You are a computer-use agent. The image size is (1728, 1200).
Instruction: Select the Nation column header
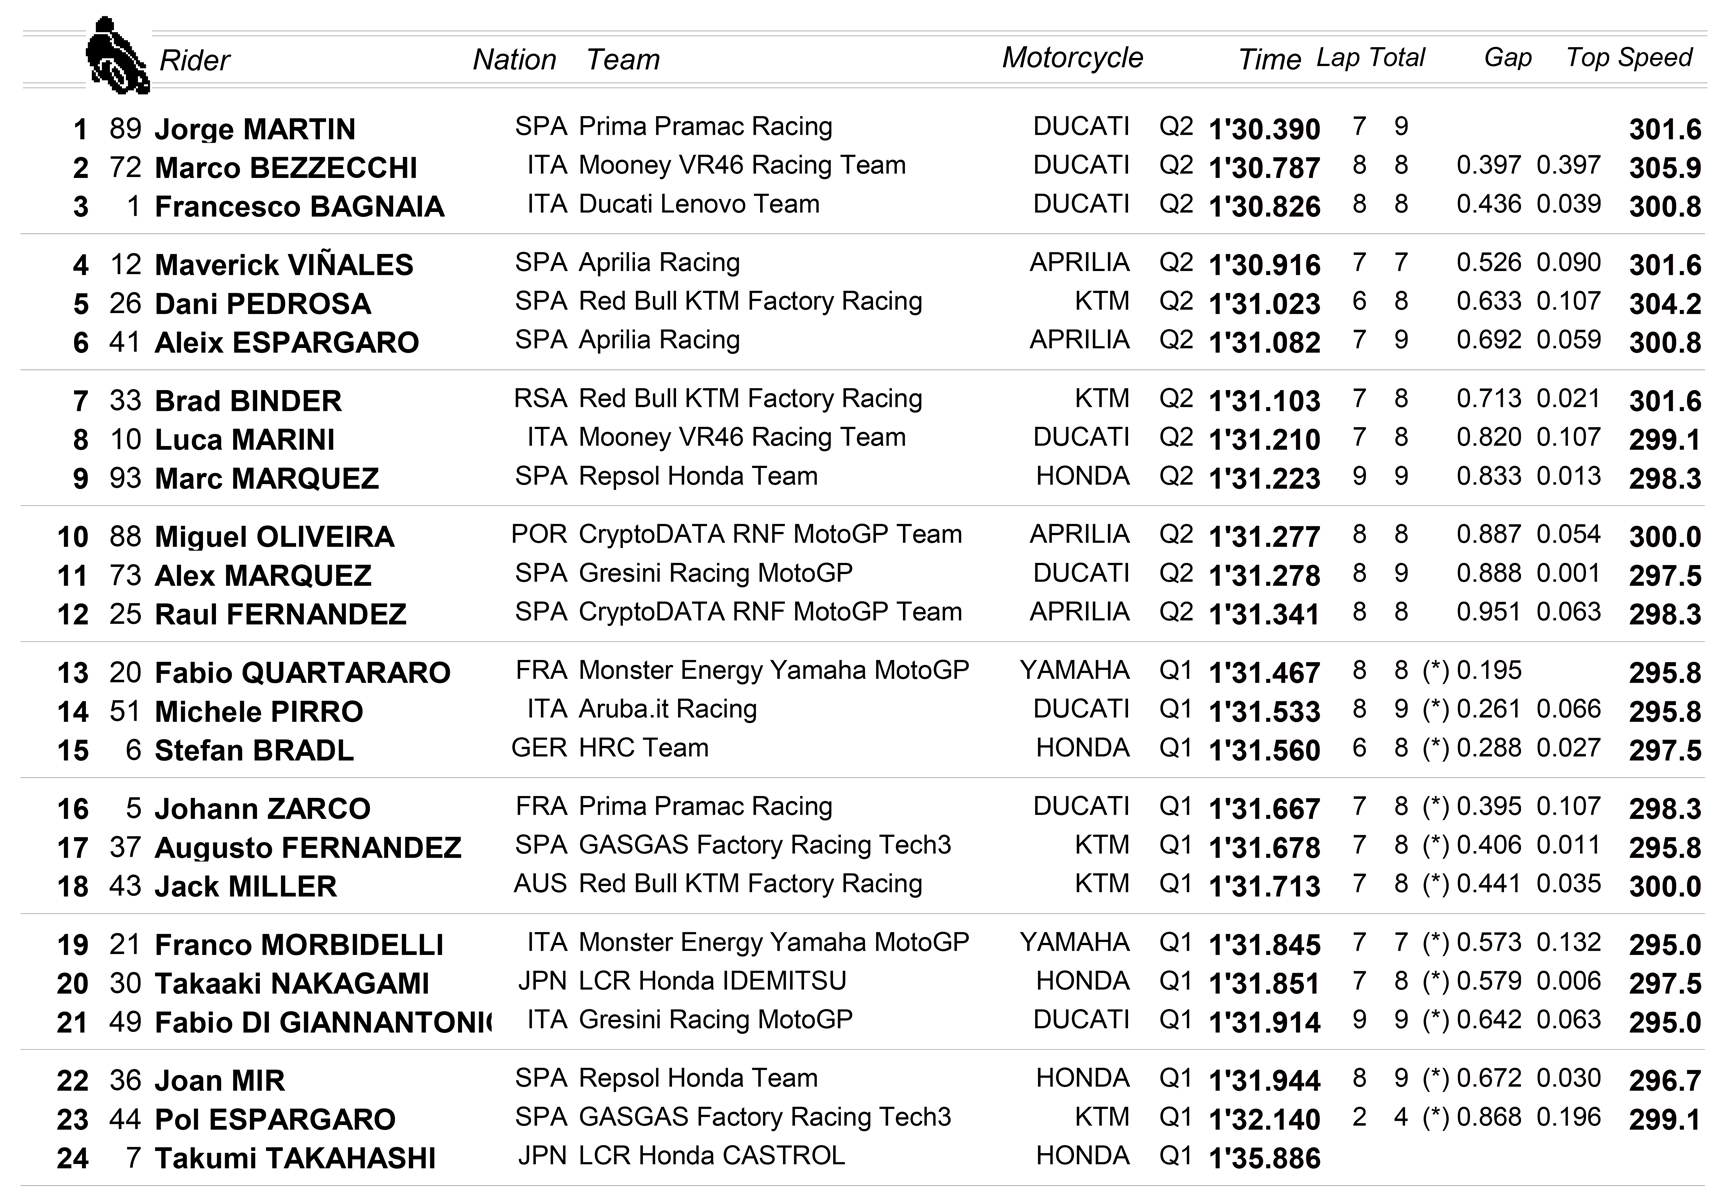pos(514,60)
